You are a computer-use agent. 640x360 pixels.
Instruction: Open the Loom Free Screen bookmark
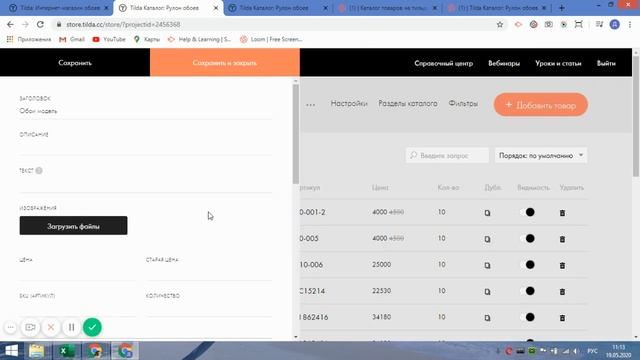tap(271, 39)
